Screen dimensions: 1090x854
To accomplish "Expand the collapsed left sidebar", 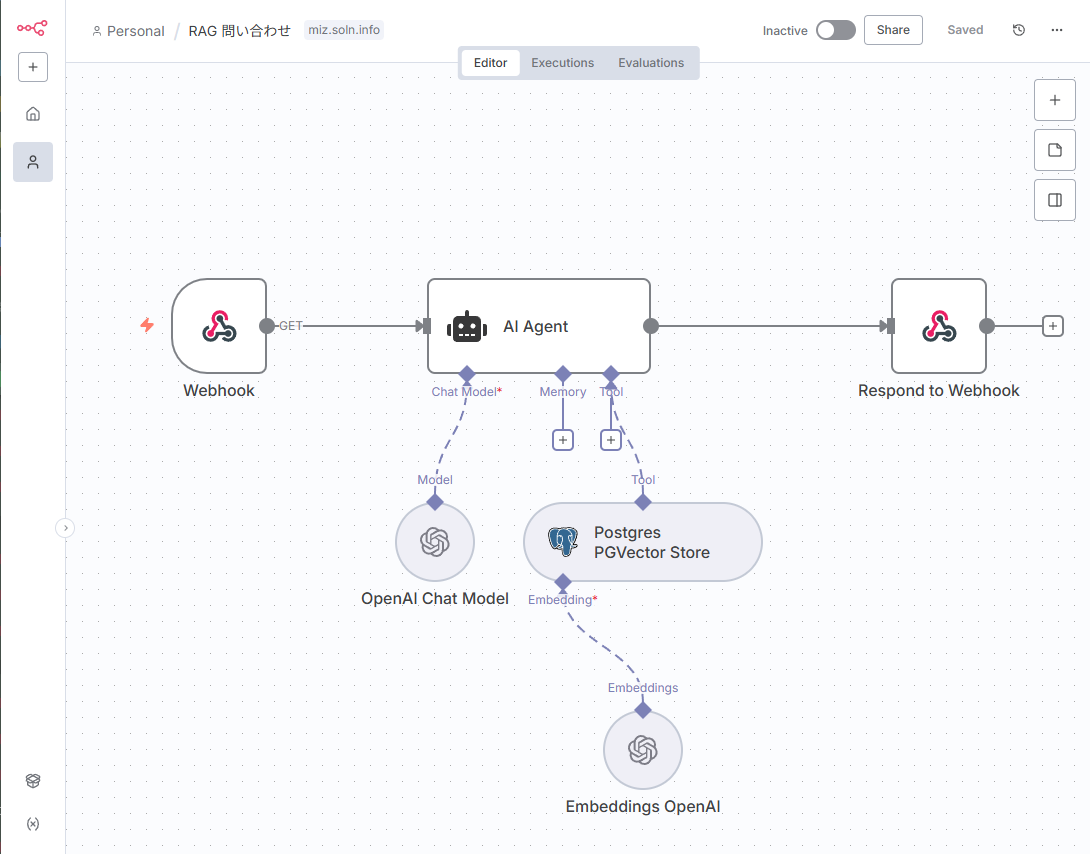I will point(65,528).
